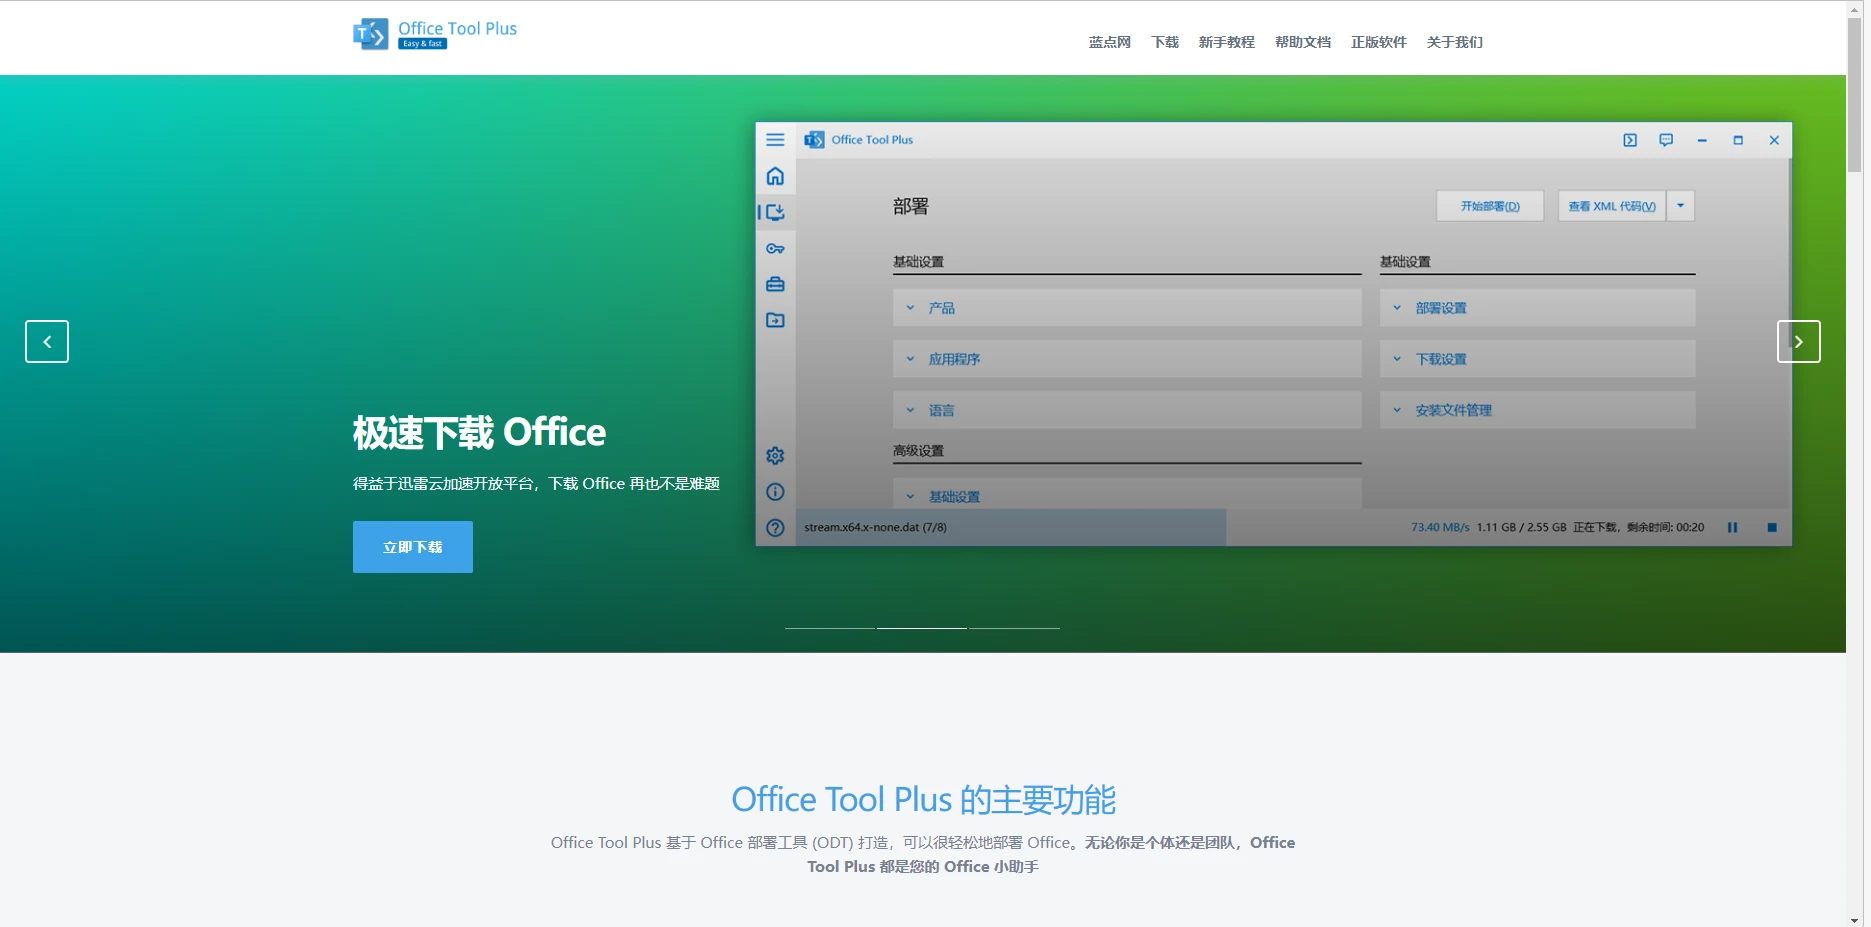Screen dimensions: 1871x927
Task: Expand the 安装文件管理 section
Action: (x=1537, y=410)
